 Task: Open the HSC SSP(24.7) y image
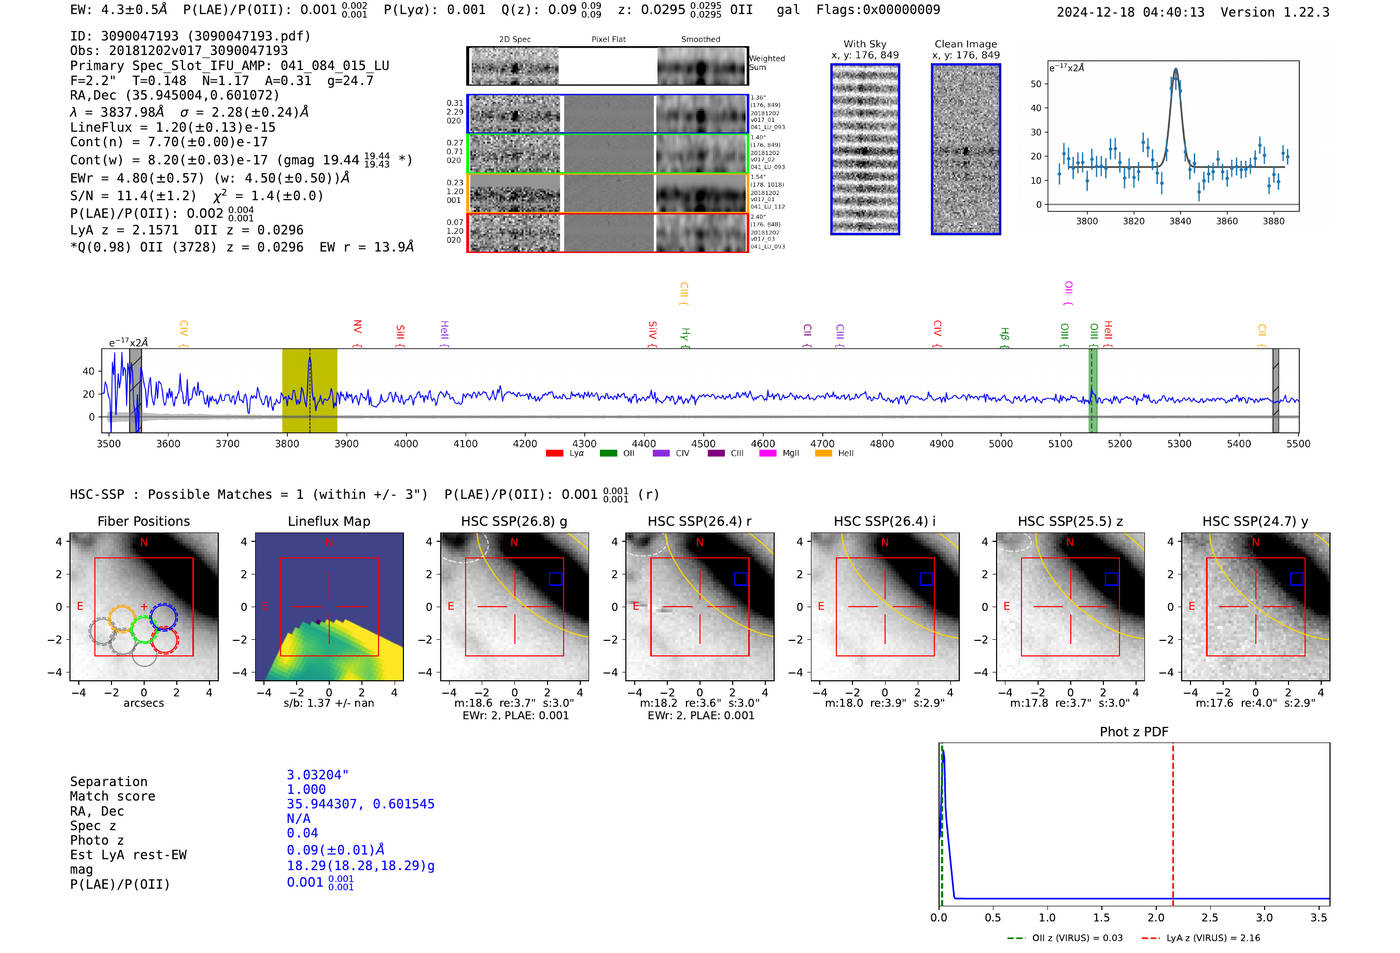(x=1256, y=606)
